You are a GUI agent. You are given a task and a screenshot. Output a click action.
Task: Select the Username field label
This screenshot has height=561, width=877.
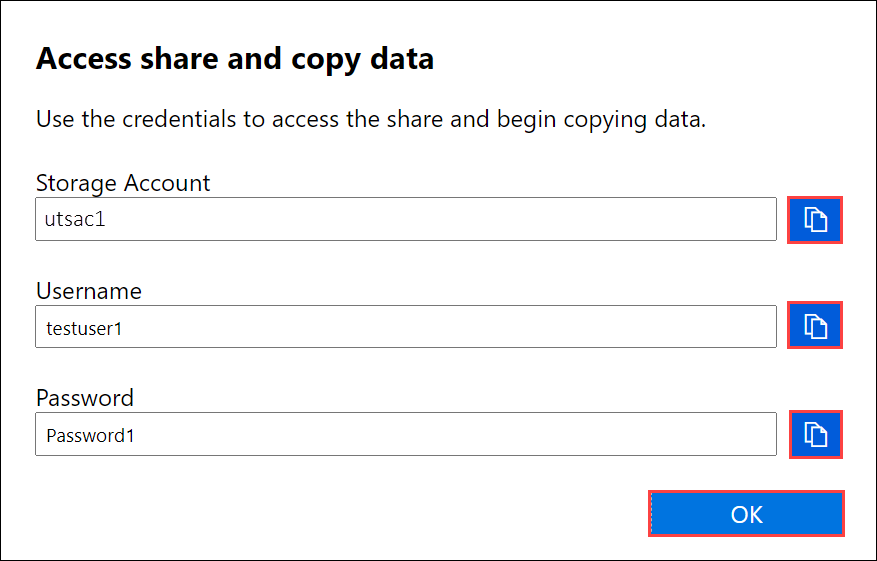tap(89, 291)
